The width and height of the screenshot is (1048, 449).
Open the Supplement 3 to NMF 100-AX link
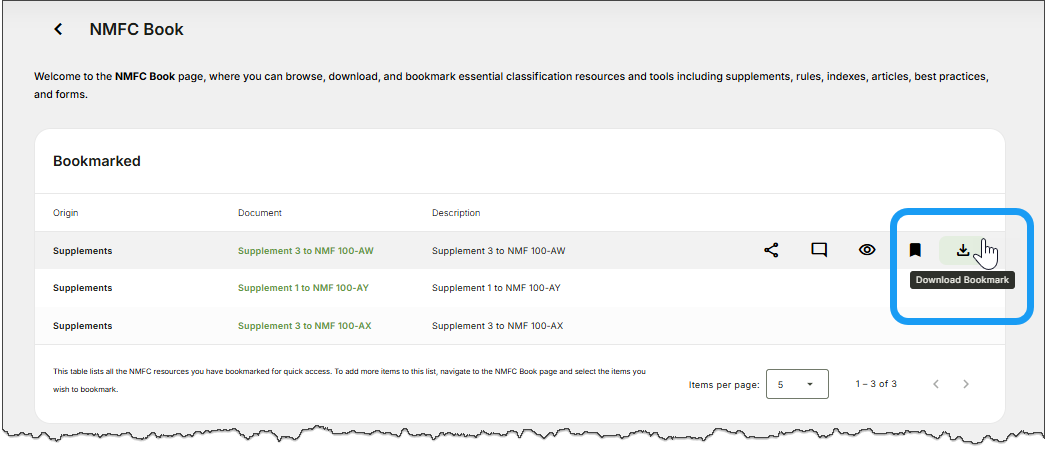[x=304, y=326]
